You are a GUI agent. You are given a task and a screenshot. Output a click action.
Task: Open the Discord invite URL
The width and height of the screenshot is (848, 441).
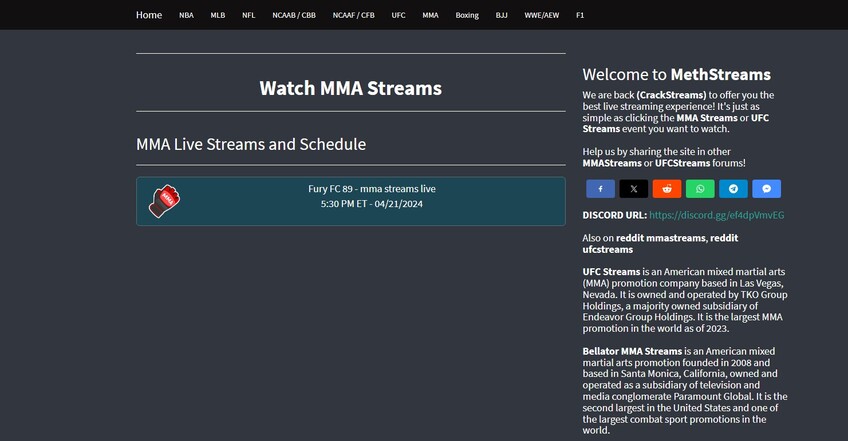[716, 215]
